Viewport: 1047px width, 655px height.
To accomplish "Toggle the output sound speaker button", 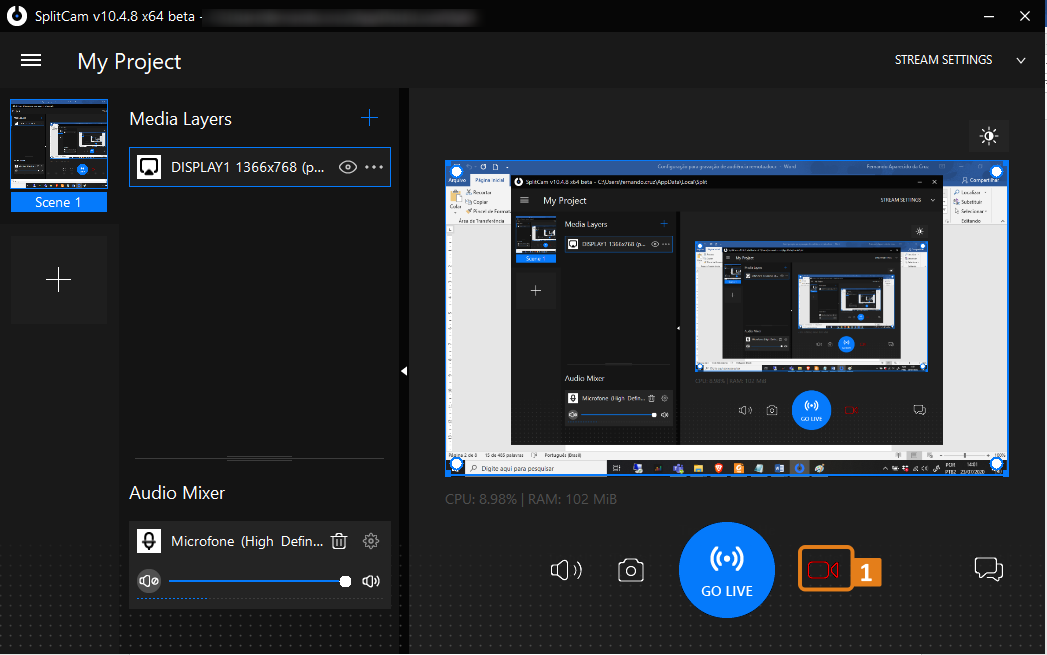I will [x=566, y=570].
